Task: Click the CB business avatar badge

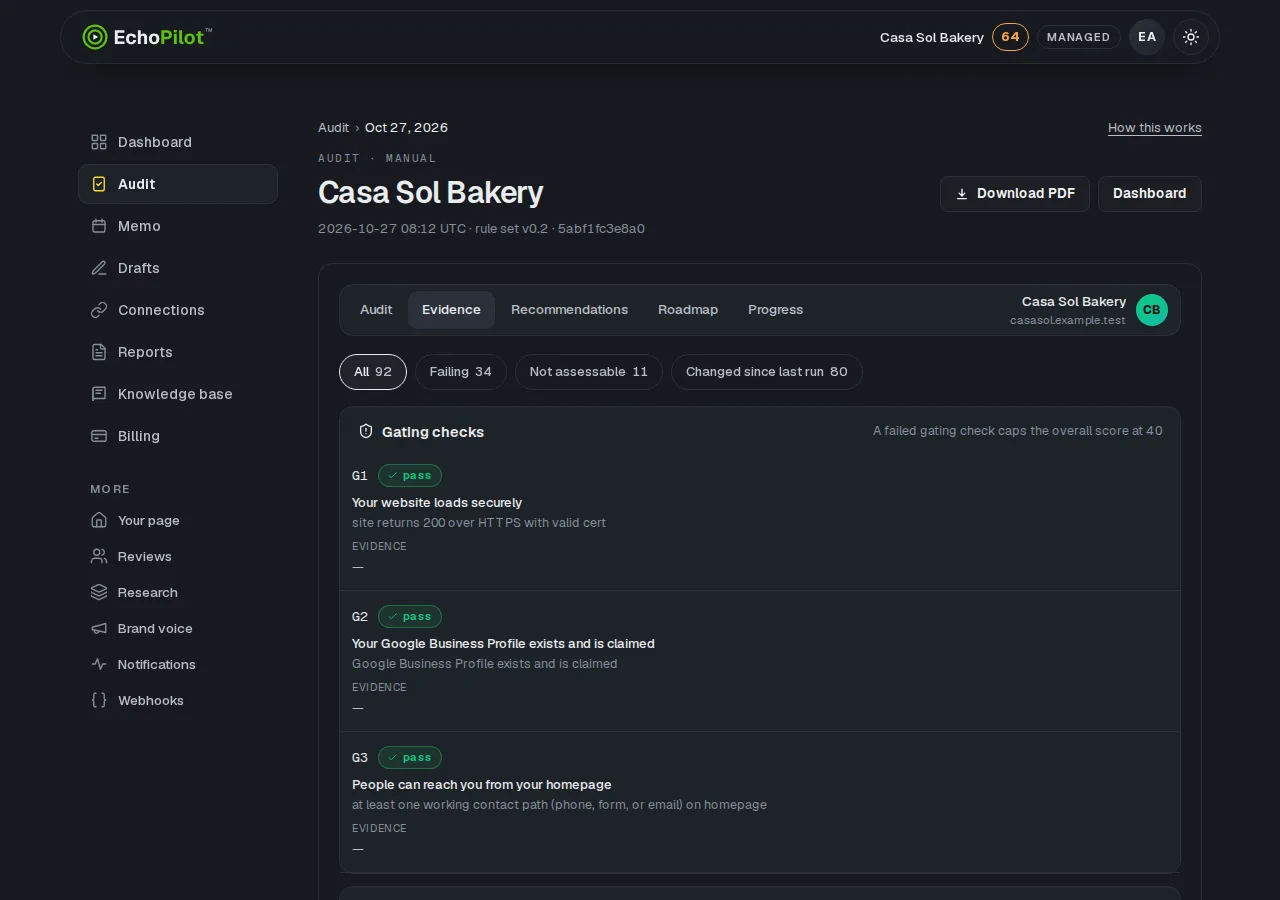Action: [x=1152, y=310]
